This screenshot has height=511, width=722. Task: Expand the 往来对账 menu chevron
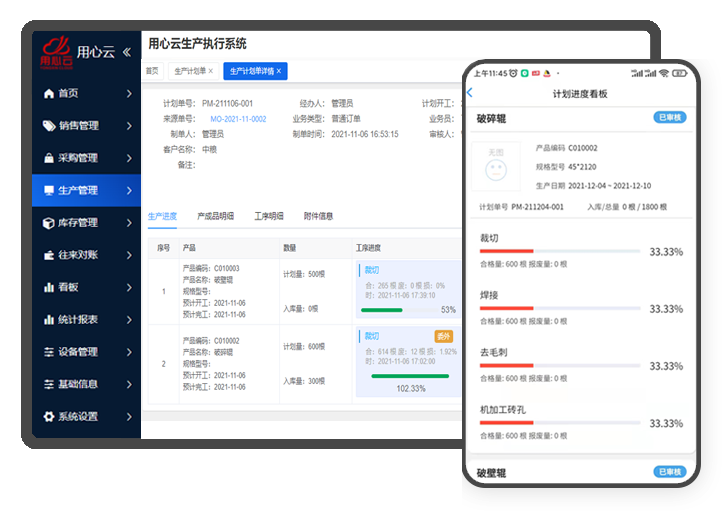[129, 255]
